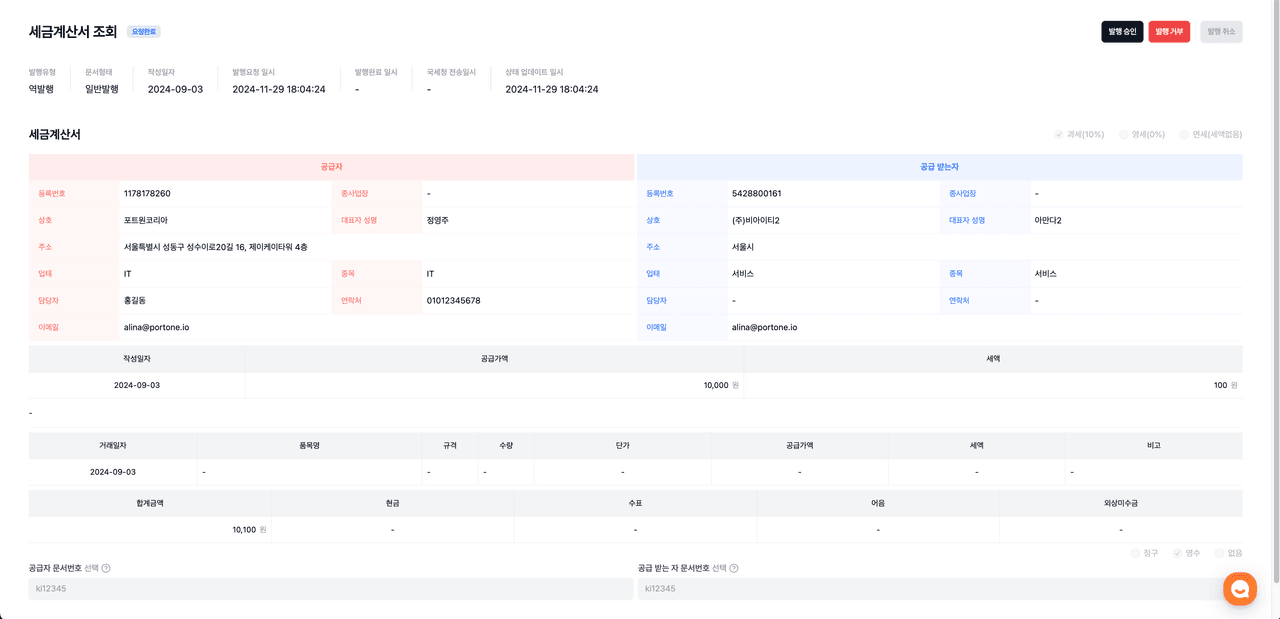This screenshot has height=619, width=1280.
Task: Click the 공급 받는자 section header
Action: [x=939, y=167]
